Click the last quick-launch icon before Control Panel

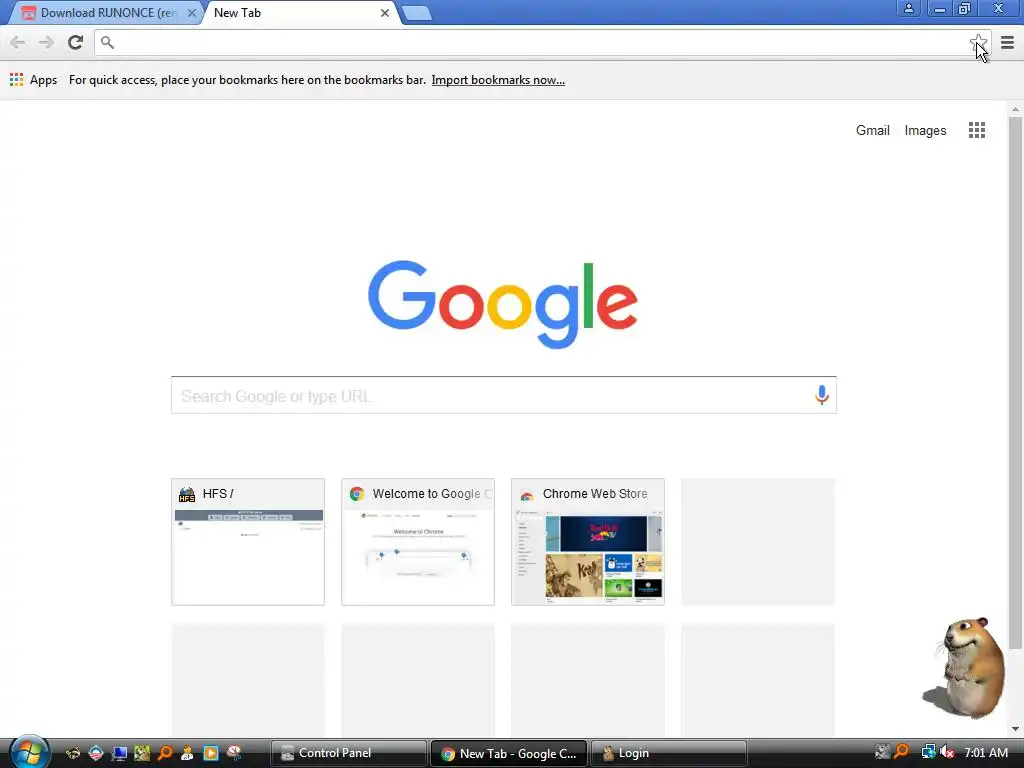pyautogui.click(x=234, y=753)
